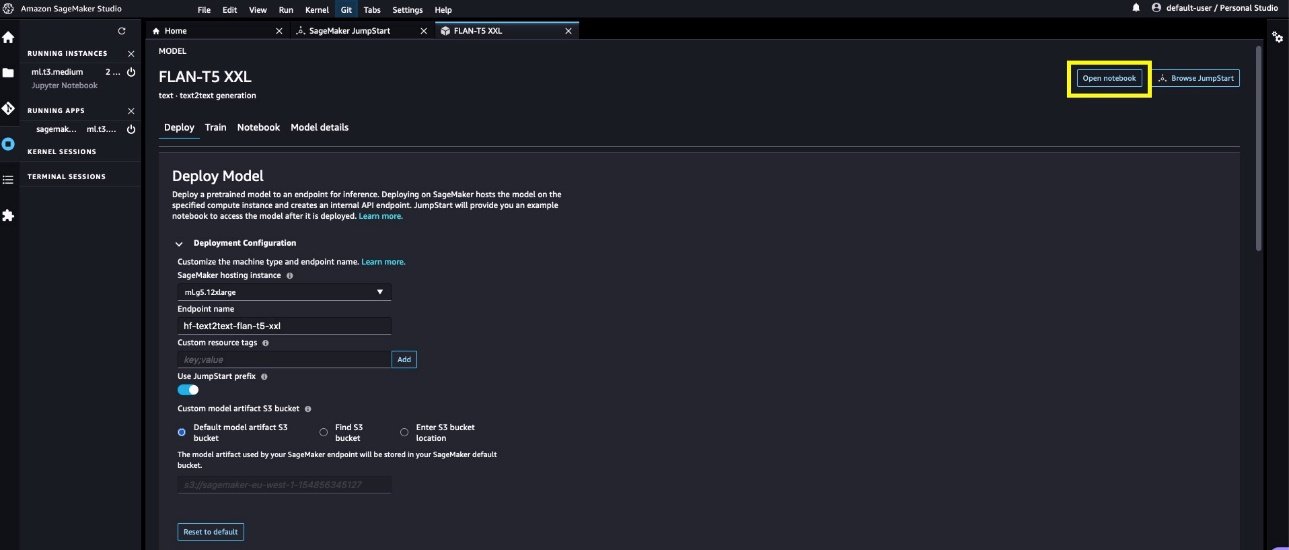Screen dimensions: 1289x550
Task: Select Default model artifact S3 bucket option
Action: (181, 432)
